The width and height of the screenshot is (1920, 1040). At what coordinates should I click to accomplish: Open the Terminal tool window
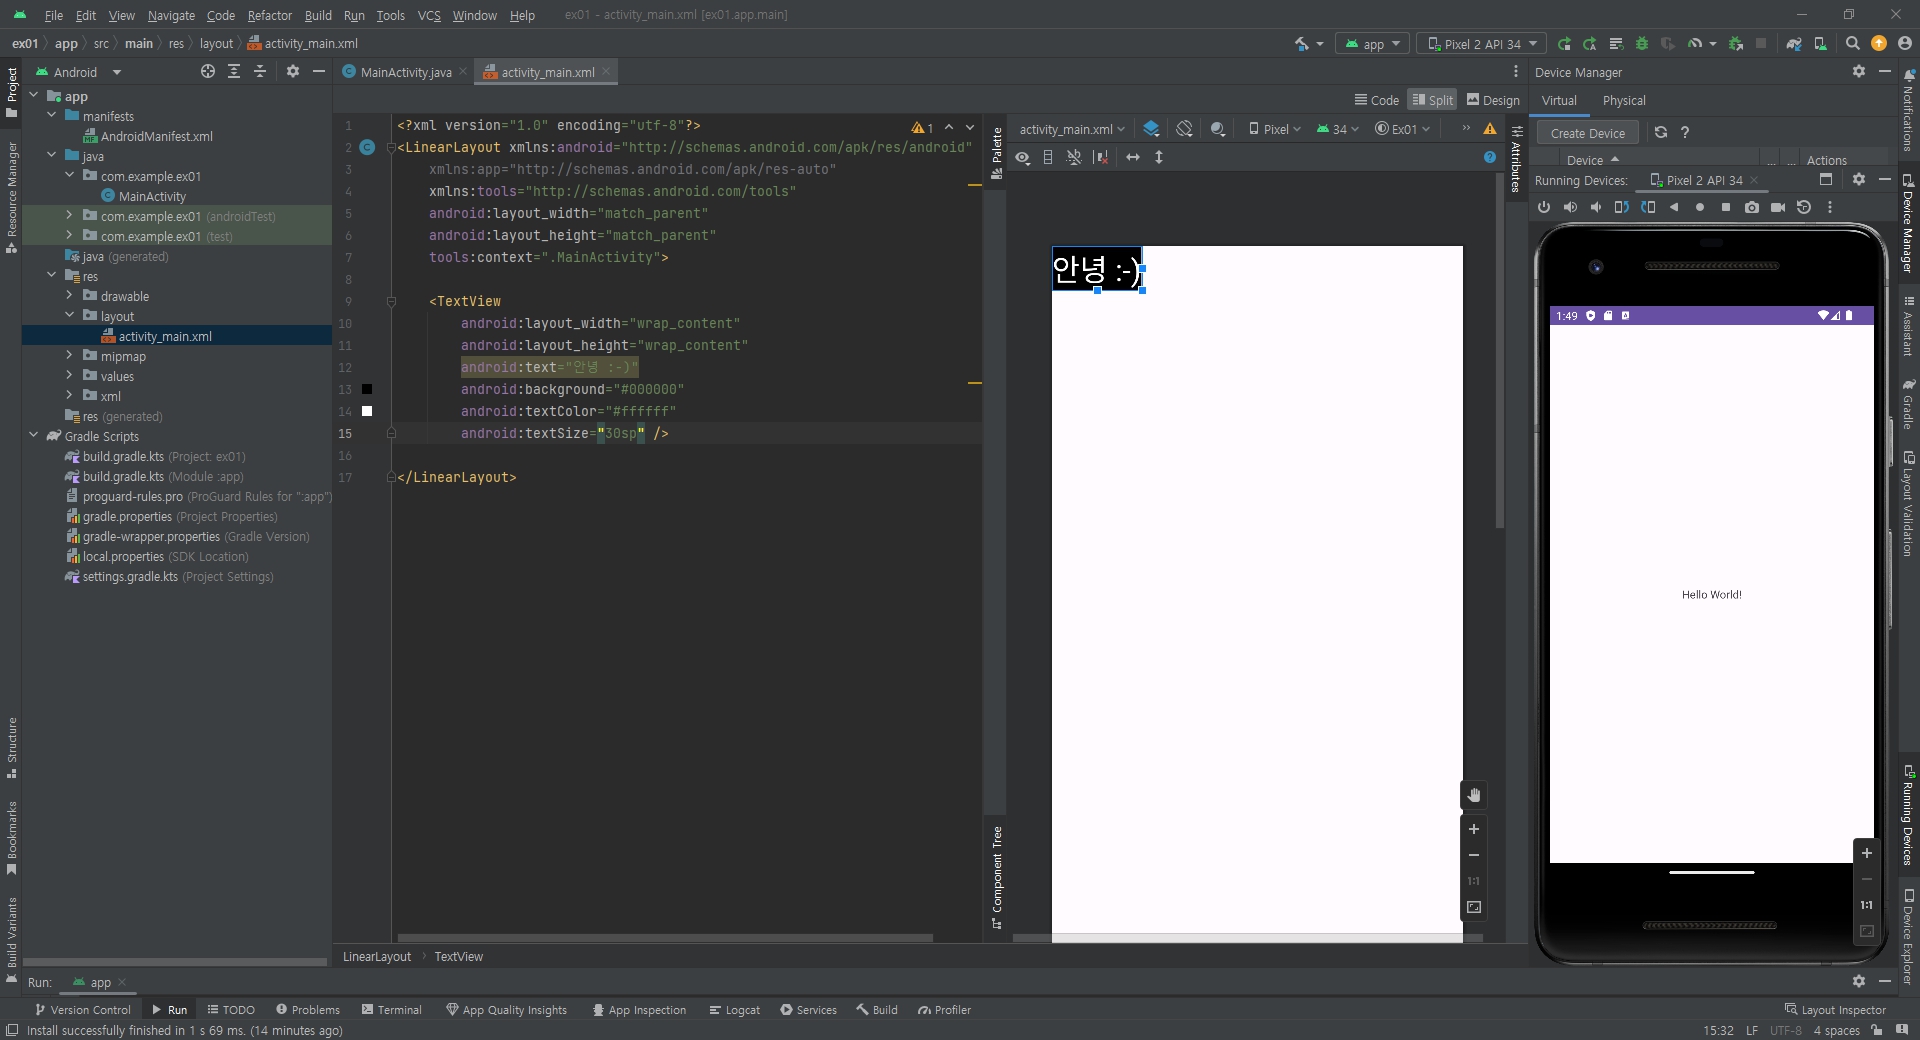[x=392, y=1010]
